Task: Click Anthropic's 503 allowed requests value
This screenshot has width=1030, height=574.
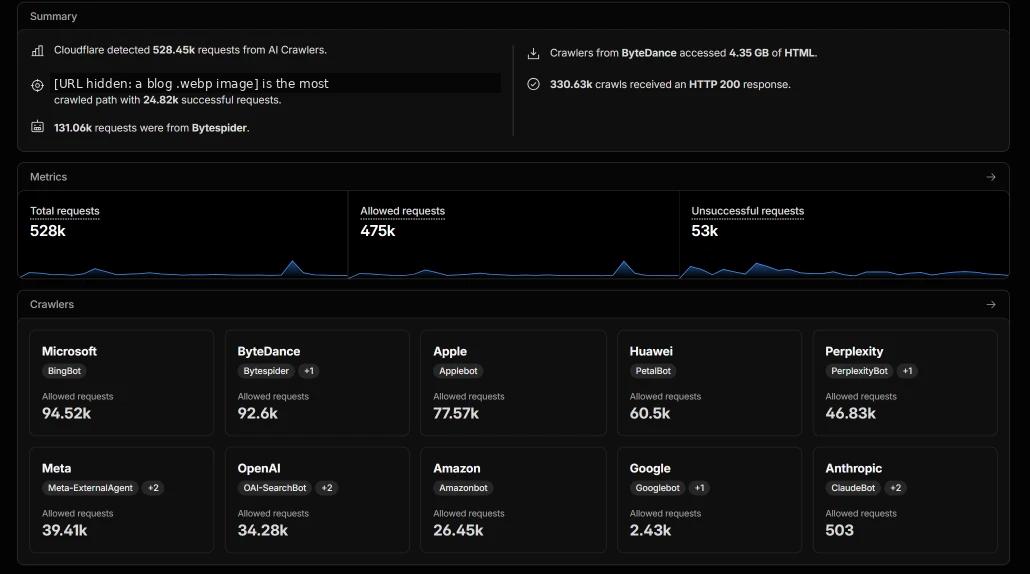Action: (840, 531)
